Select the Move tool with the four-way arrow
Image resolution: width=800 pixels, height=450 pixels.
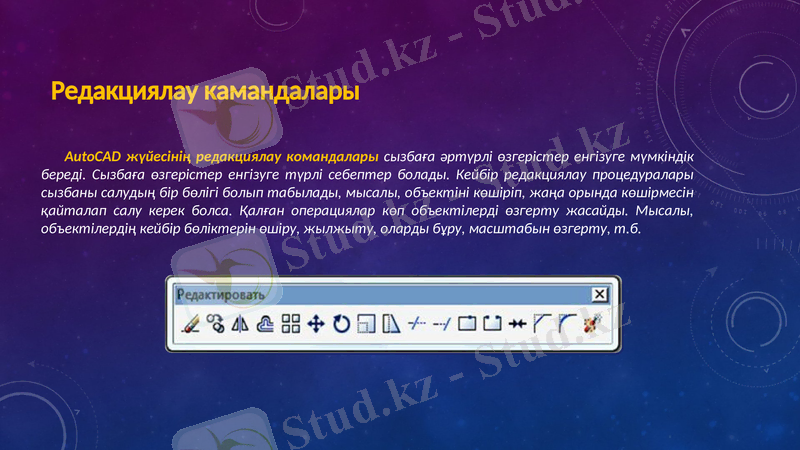pyautogui.click(x=316, y=323)
